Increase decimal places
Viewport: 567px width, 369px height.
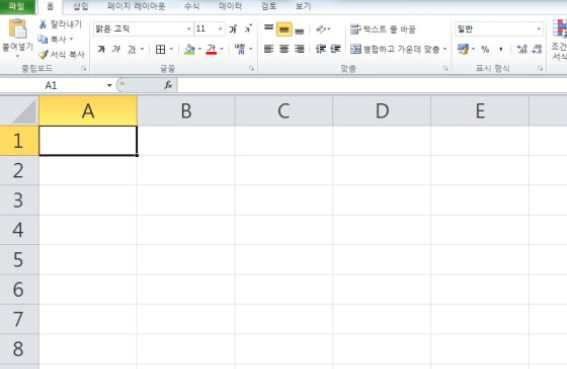coord(521,49)
